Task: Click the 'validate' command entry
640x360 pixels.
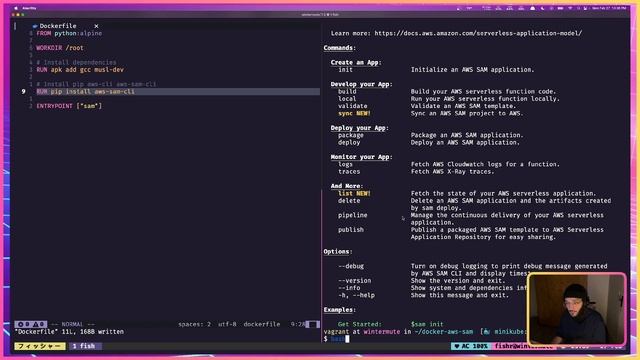Action: [353, 106]
